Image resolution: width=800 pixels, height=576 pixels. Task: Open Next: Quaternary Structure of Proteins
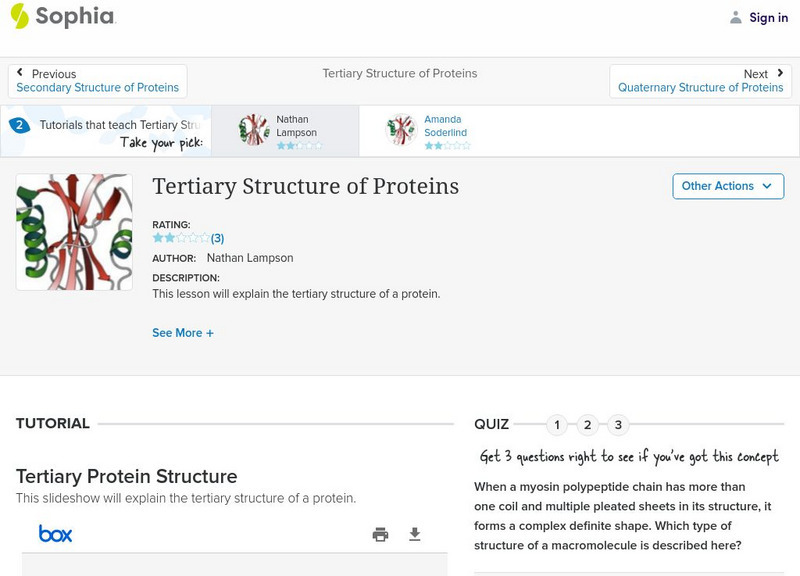coord(700,81)
